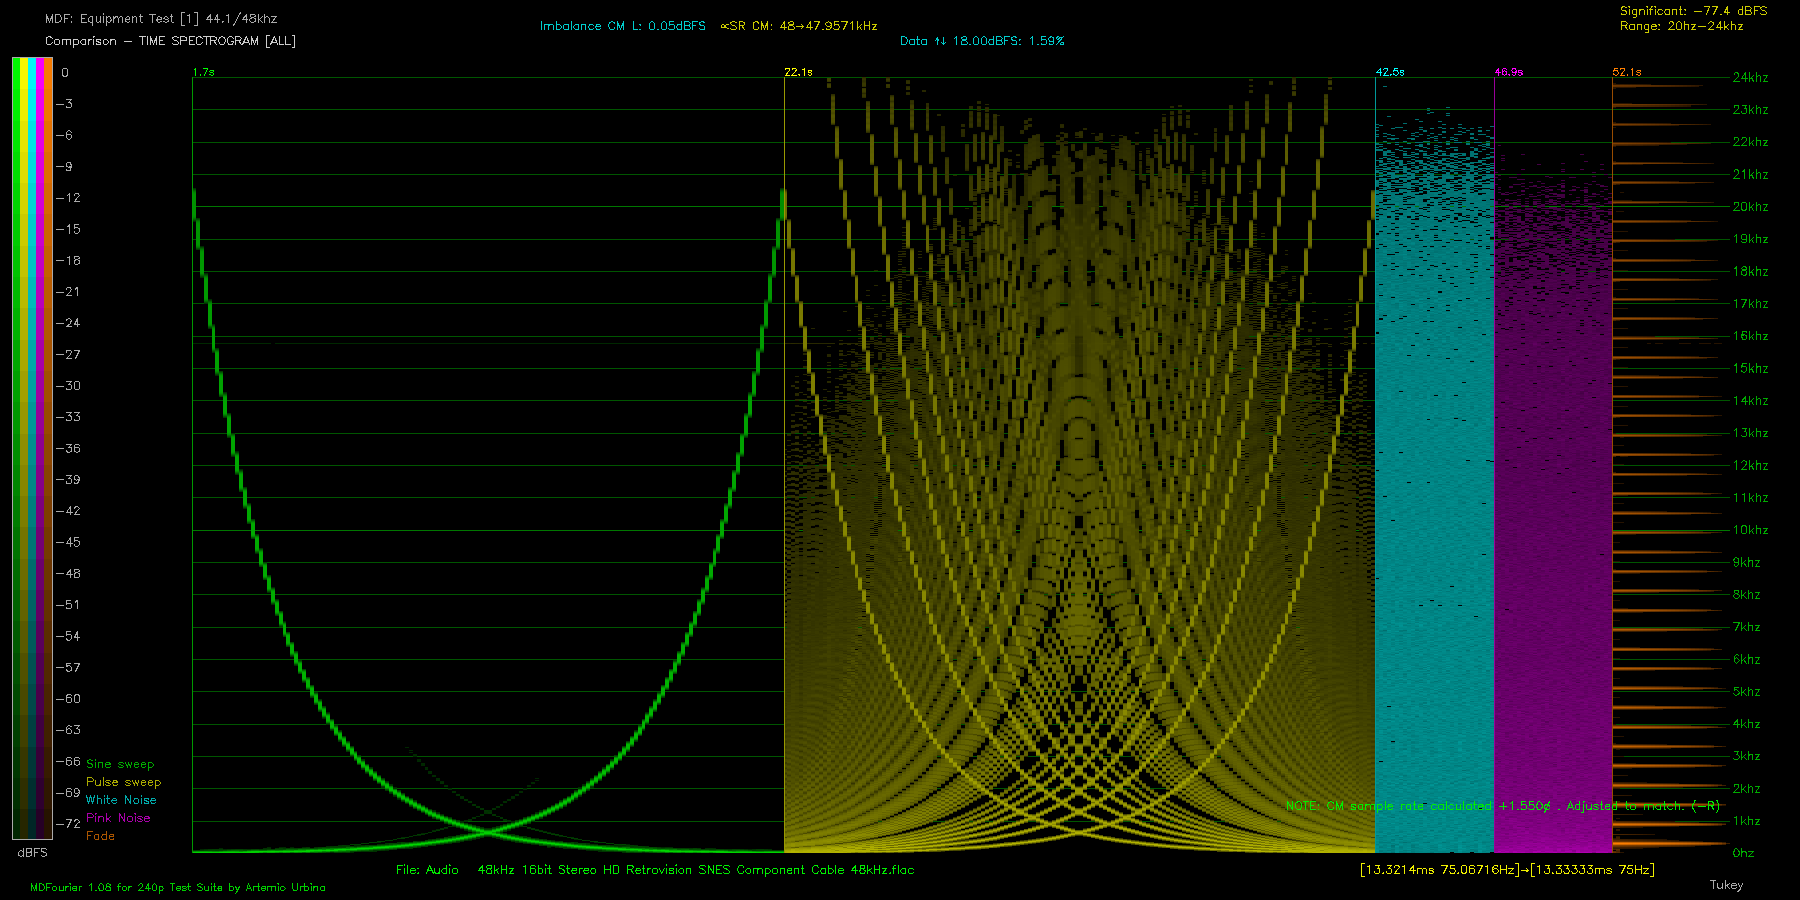Viewport: 1800px width, 900px height.
Task: Select the 12khz frequency axis label
Action: click(1750, 465)
